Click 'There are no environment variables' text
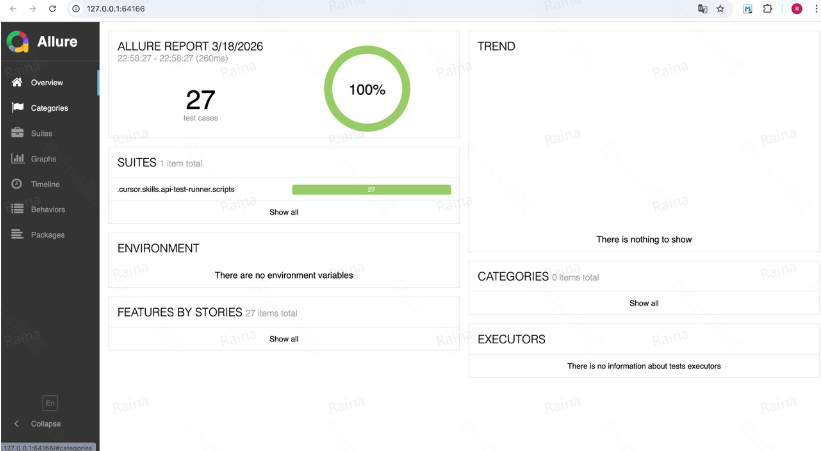The image size is (821, 451). (x=284, y=276)
